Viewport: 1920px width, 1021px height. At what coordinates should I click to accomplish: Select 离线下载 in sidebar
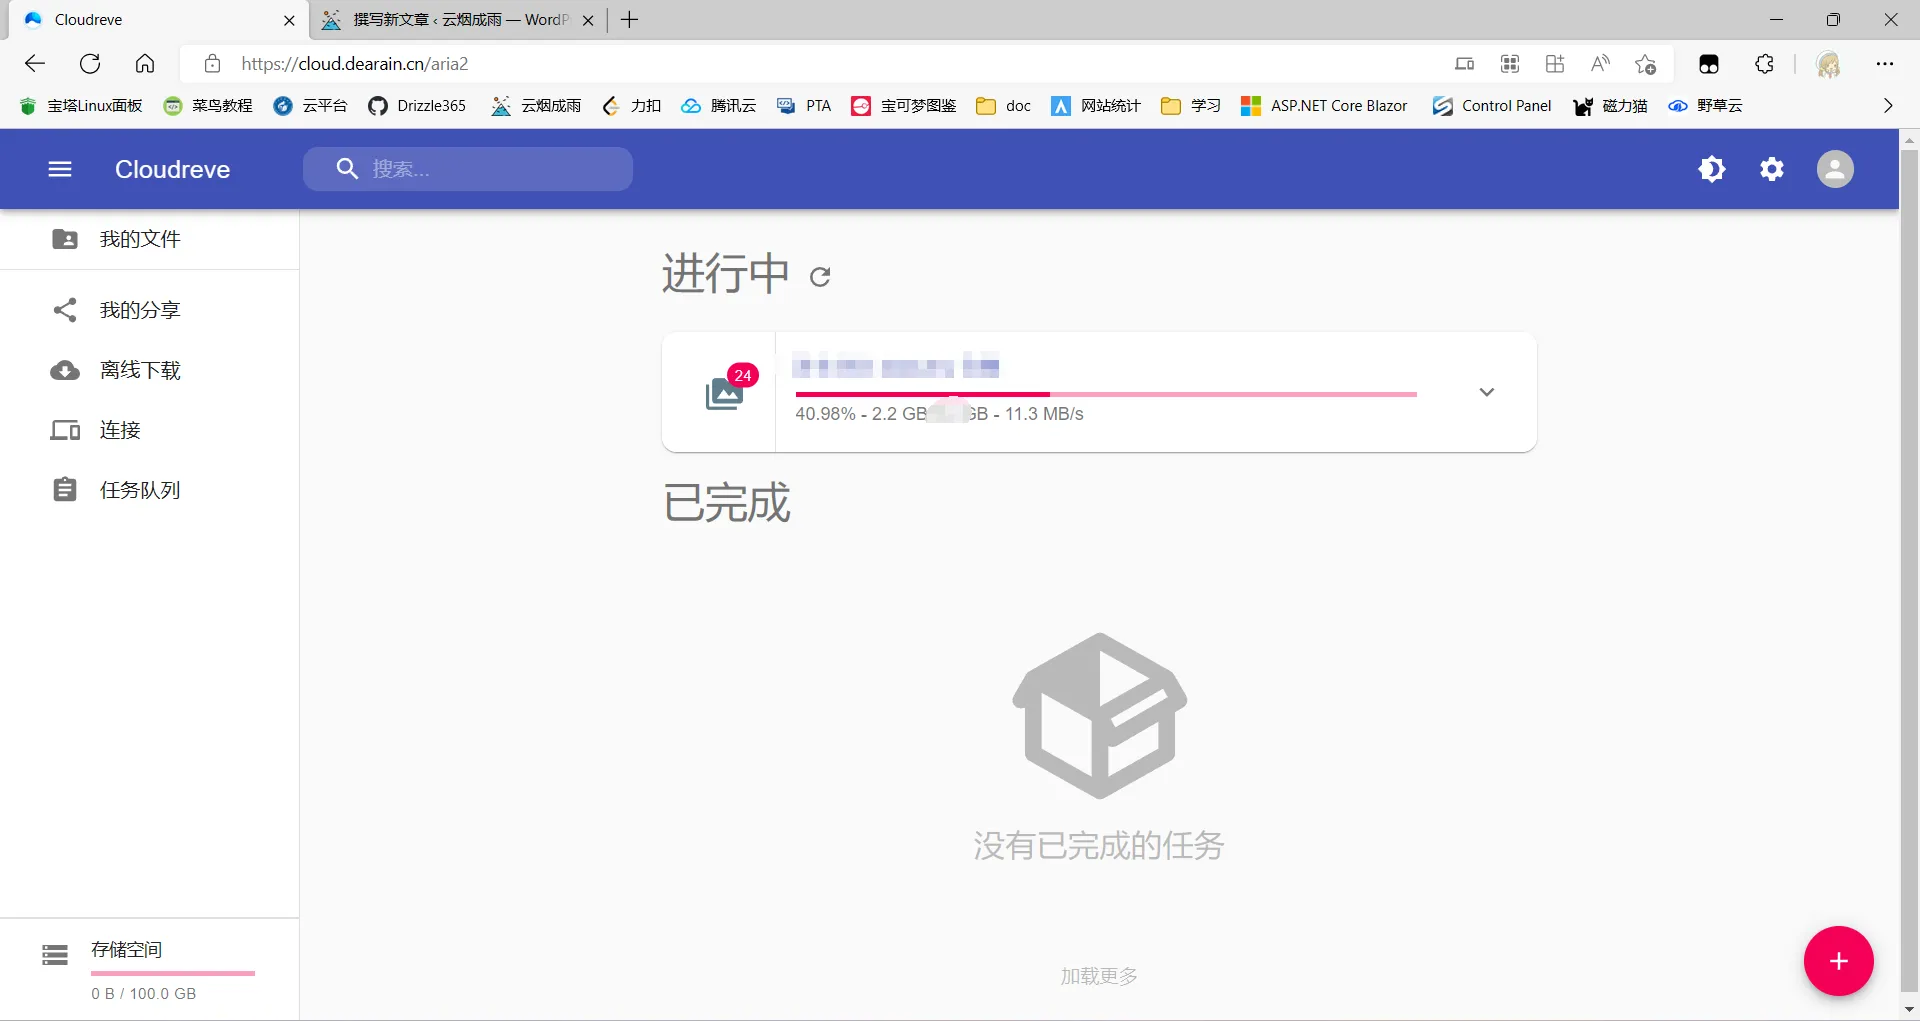(x=140, y=370)
